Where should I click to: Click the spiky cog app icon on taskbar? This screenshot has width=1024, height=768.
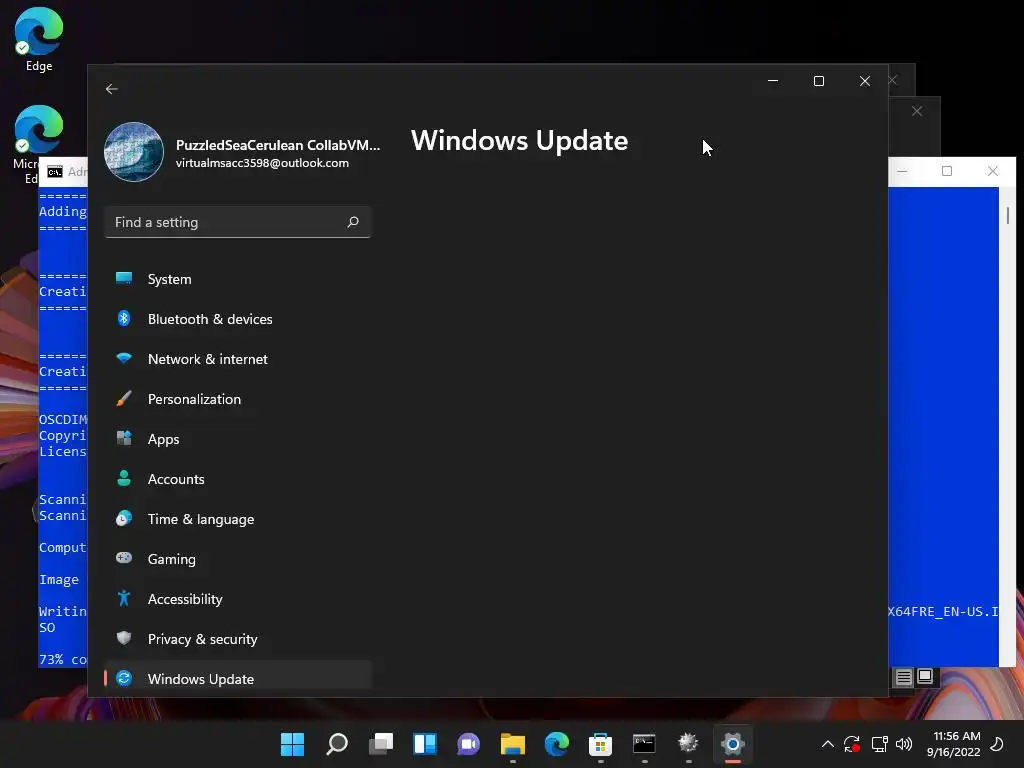tap(688, 744)
